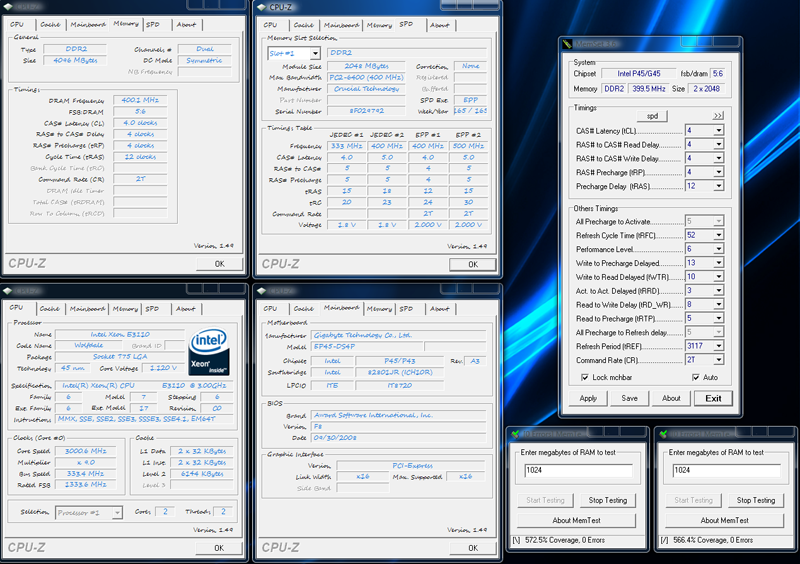The height and width of the screenshot is (564, 800).
Task: Click the Manufacturer value Crucial Technology
Action: (366, 89)
